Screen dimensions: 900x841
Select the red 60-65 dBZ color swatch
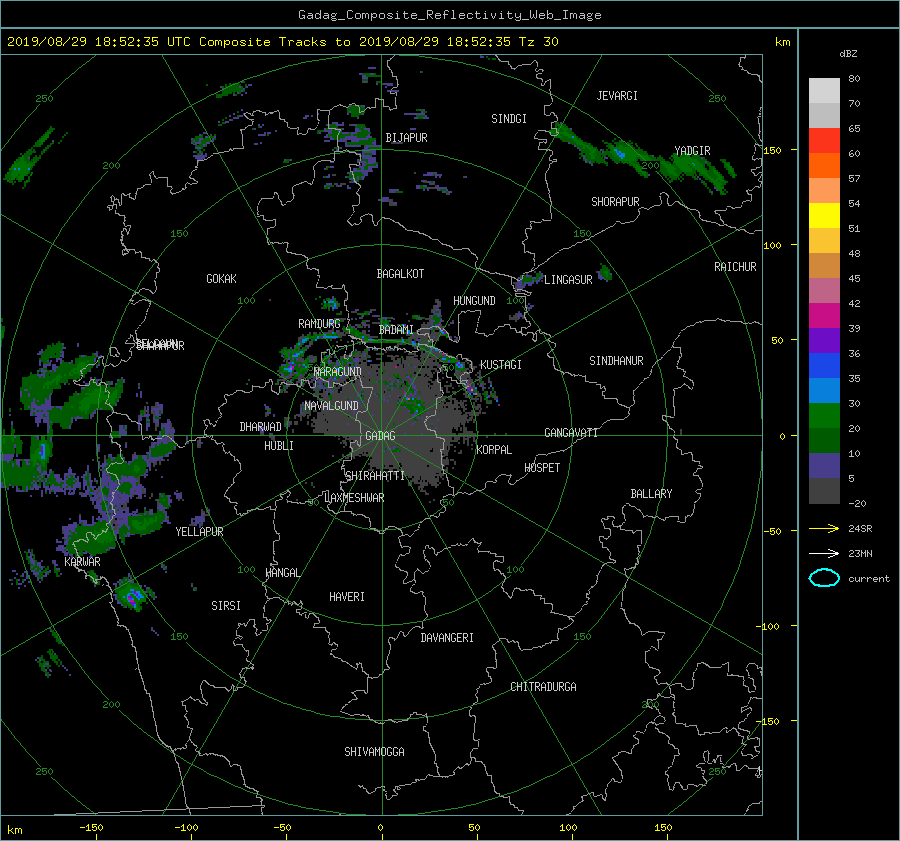(x=824, y=141)
